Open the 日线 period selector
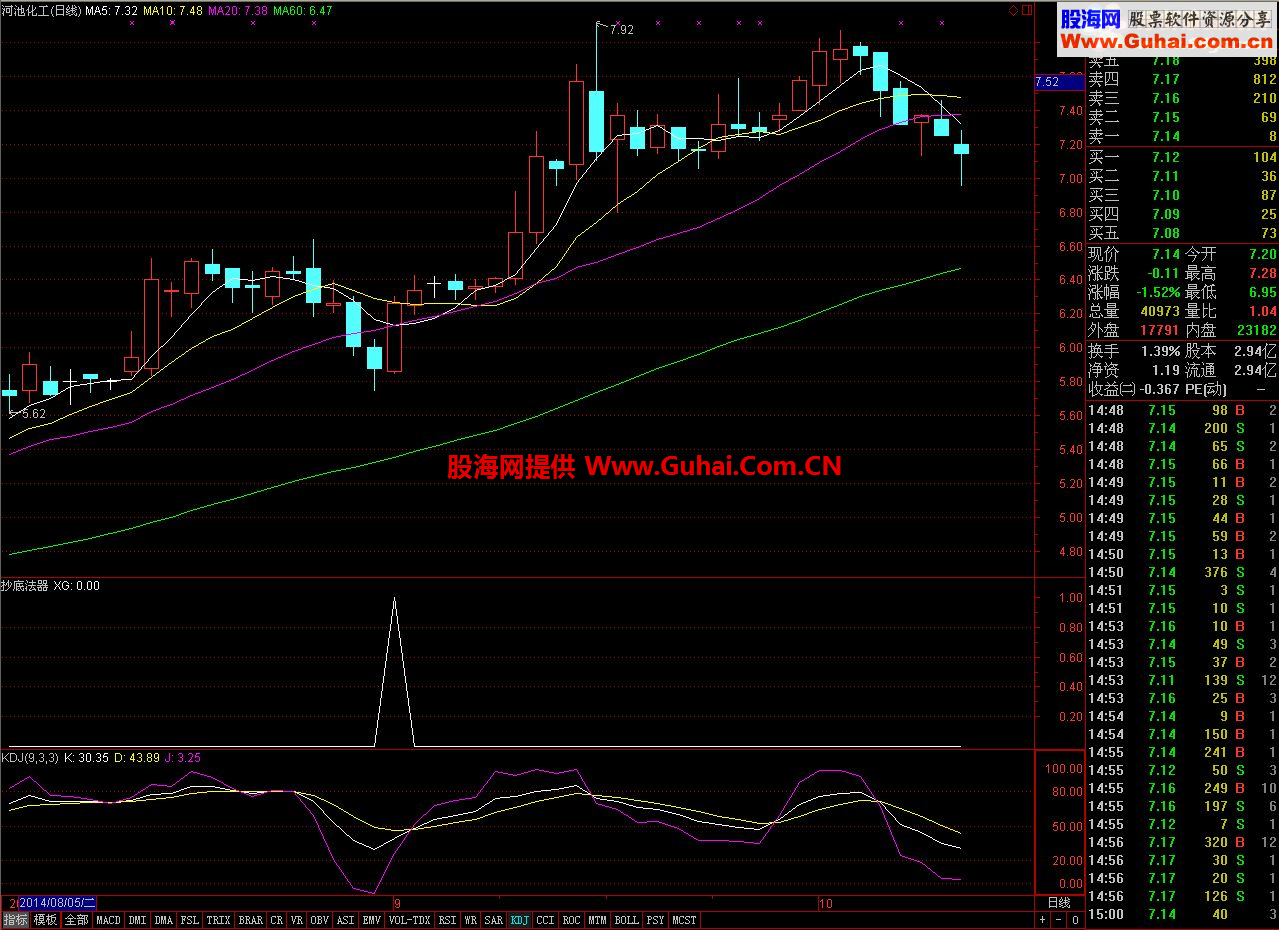This screenshot has width=1279, height=930. 1058,902
